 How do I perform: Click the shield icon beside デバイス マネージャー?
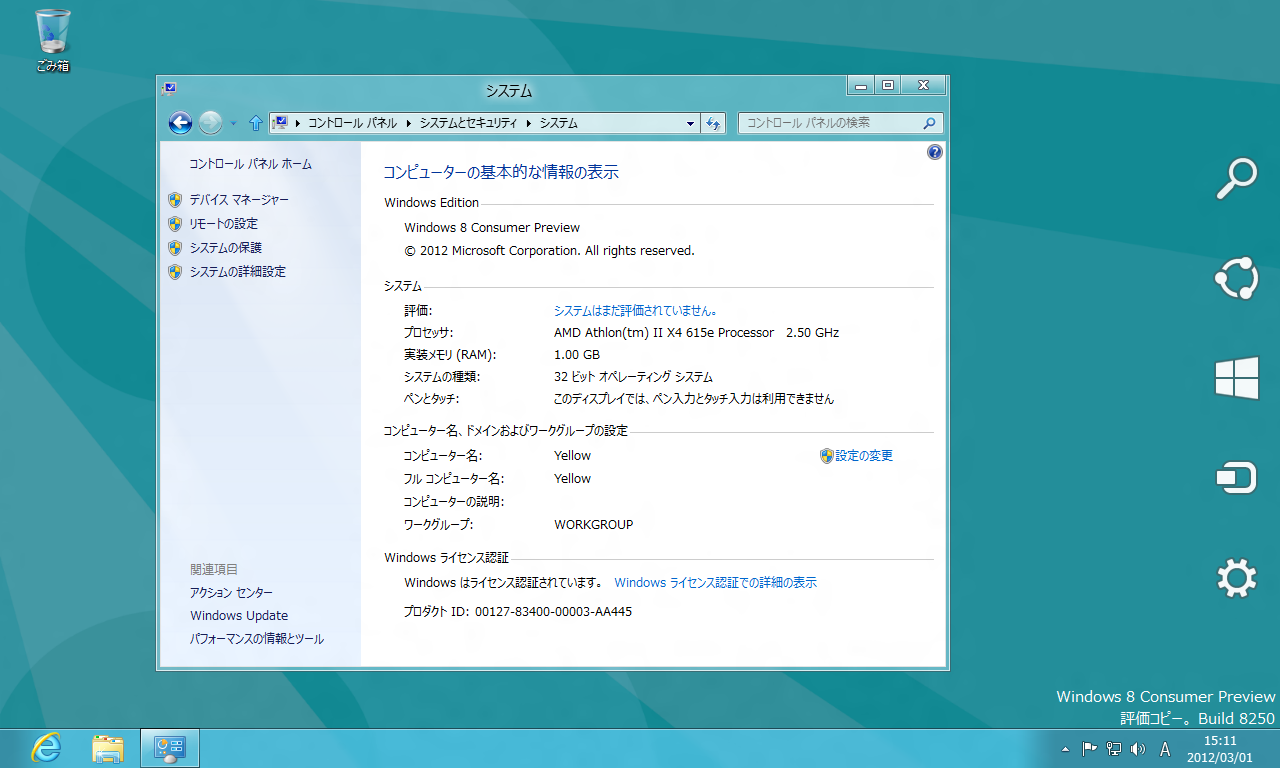175,200
